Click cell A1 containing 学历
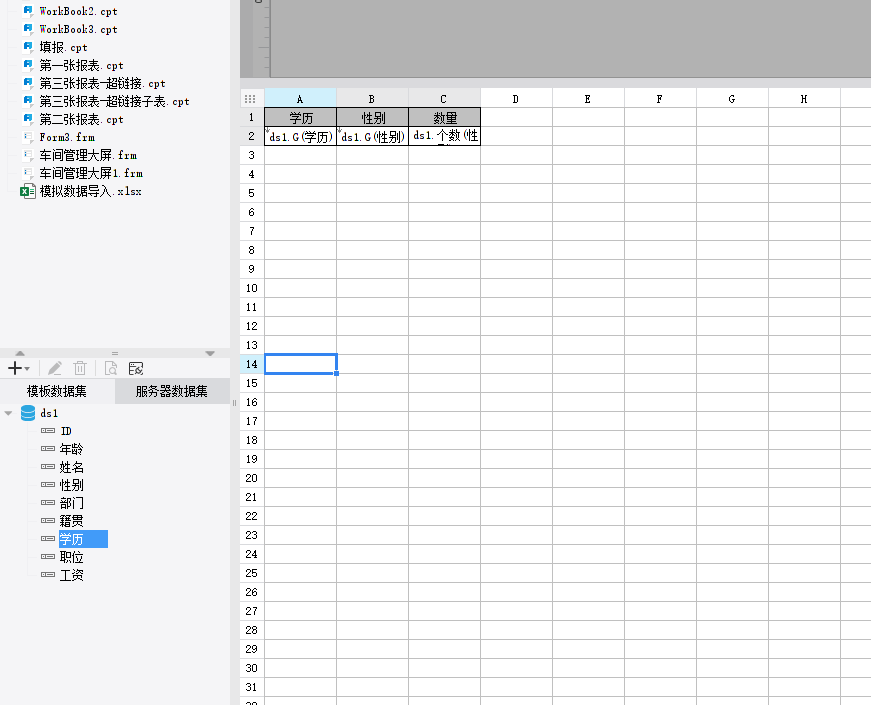This screenshot has width=871, height=705. tap(301, 117)
